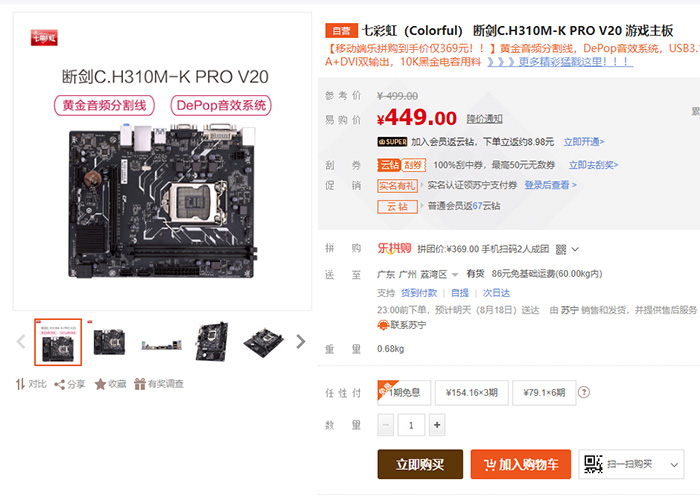Expand the 乐拼购 QR code dropdown
Image resolution: width=700 pixels, height=500 pixels.
tap(575, 249)
